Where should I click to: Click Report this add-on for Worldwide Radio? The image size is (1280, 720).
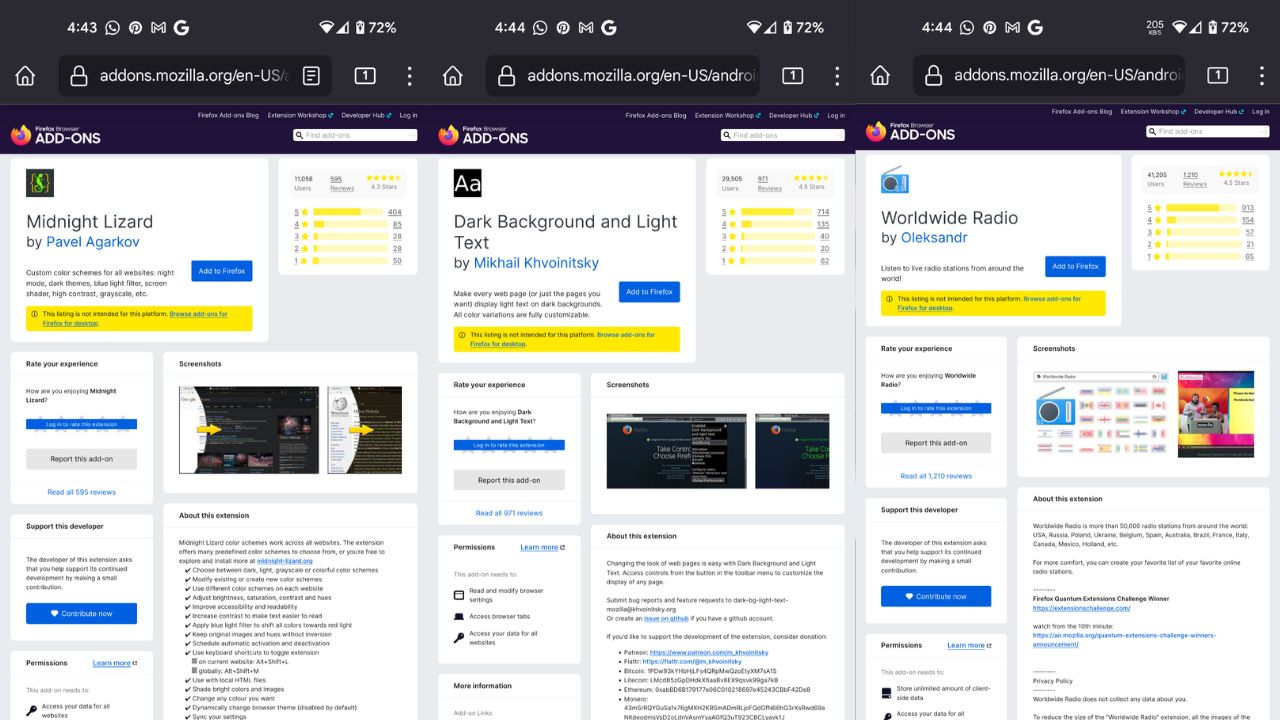[935, 443]
